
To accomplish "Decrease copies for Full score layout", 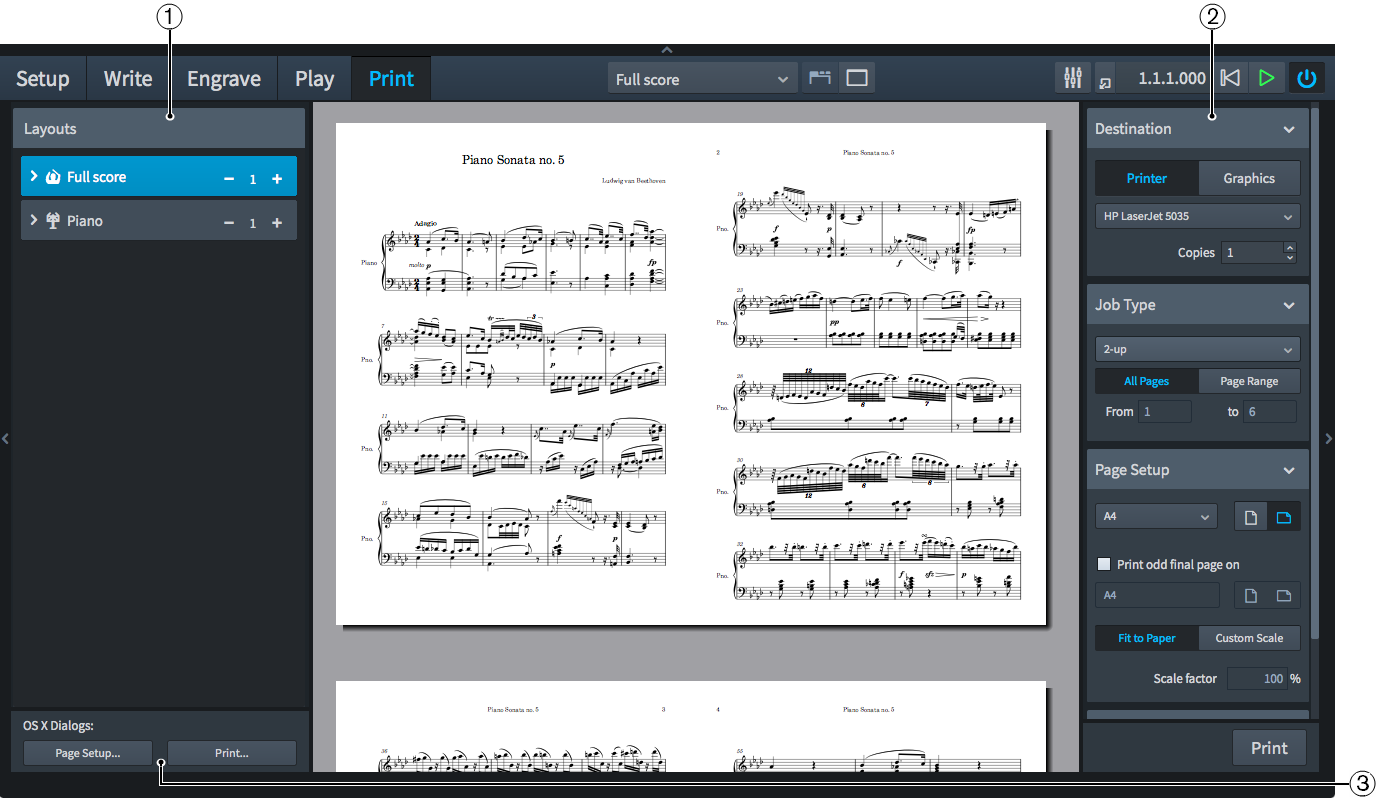I will 229,178.
